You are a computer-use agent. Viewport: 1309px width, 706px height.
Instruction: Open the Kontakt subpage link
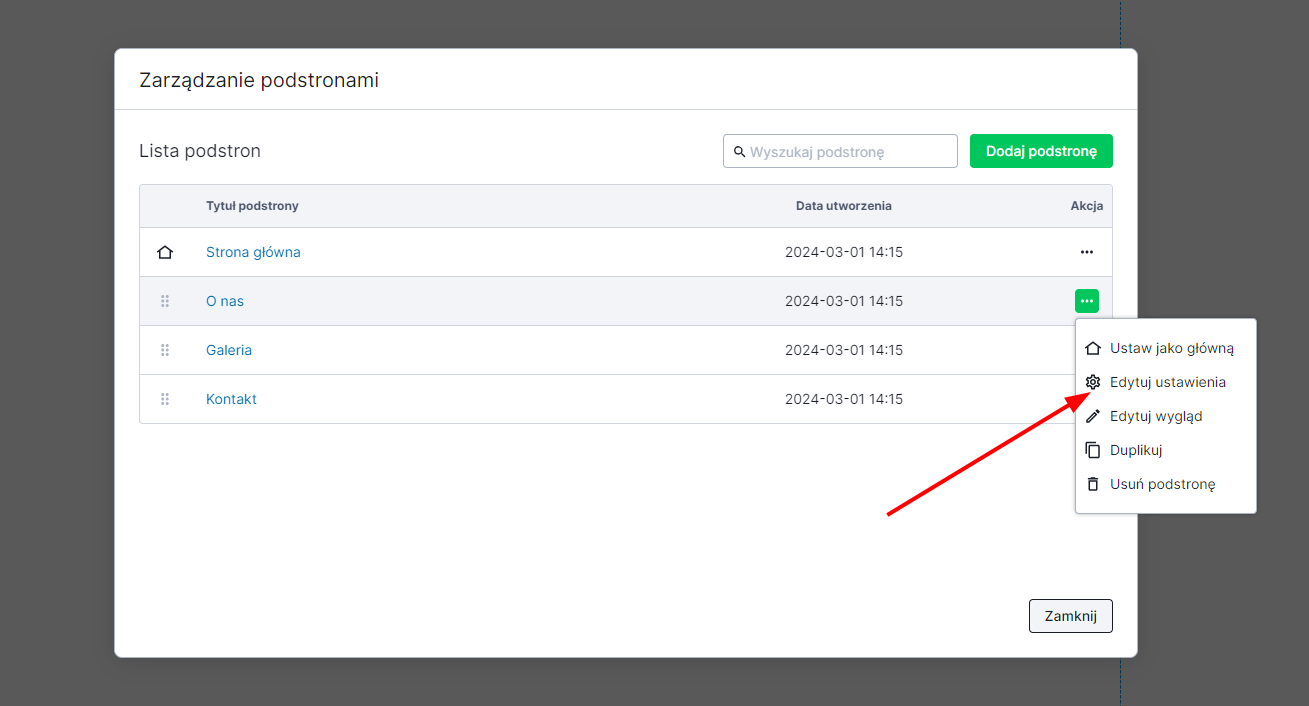(x=231, y=399)
